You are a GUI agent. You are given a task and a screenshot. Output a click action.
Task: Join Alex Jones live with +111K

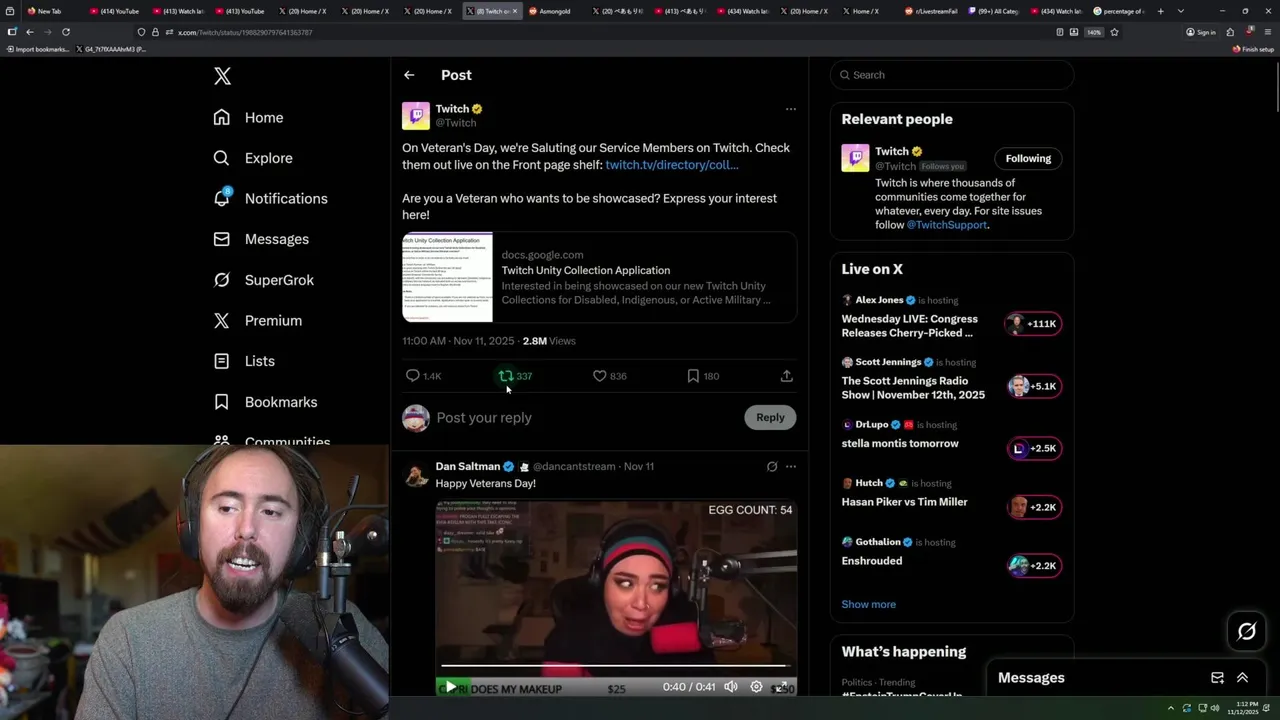[1033, 324]
